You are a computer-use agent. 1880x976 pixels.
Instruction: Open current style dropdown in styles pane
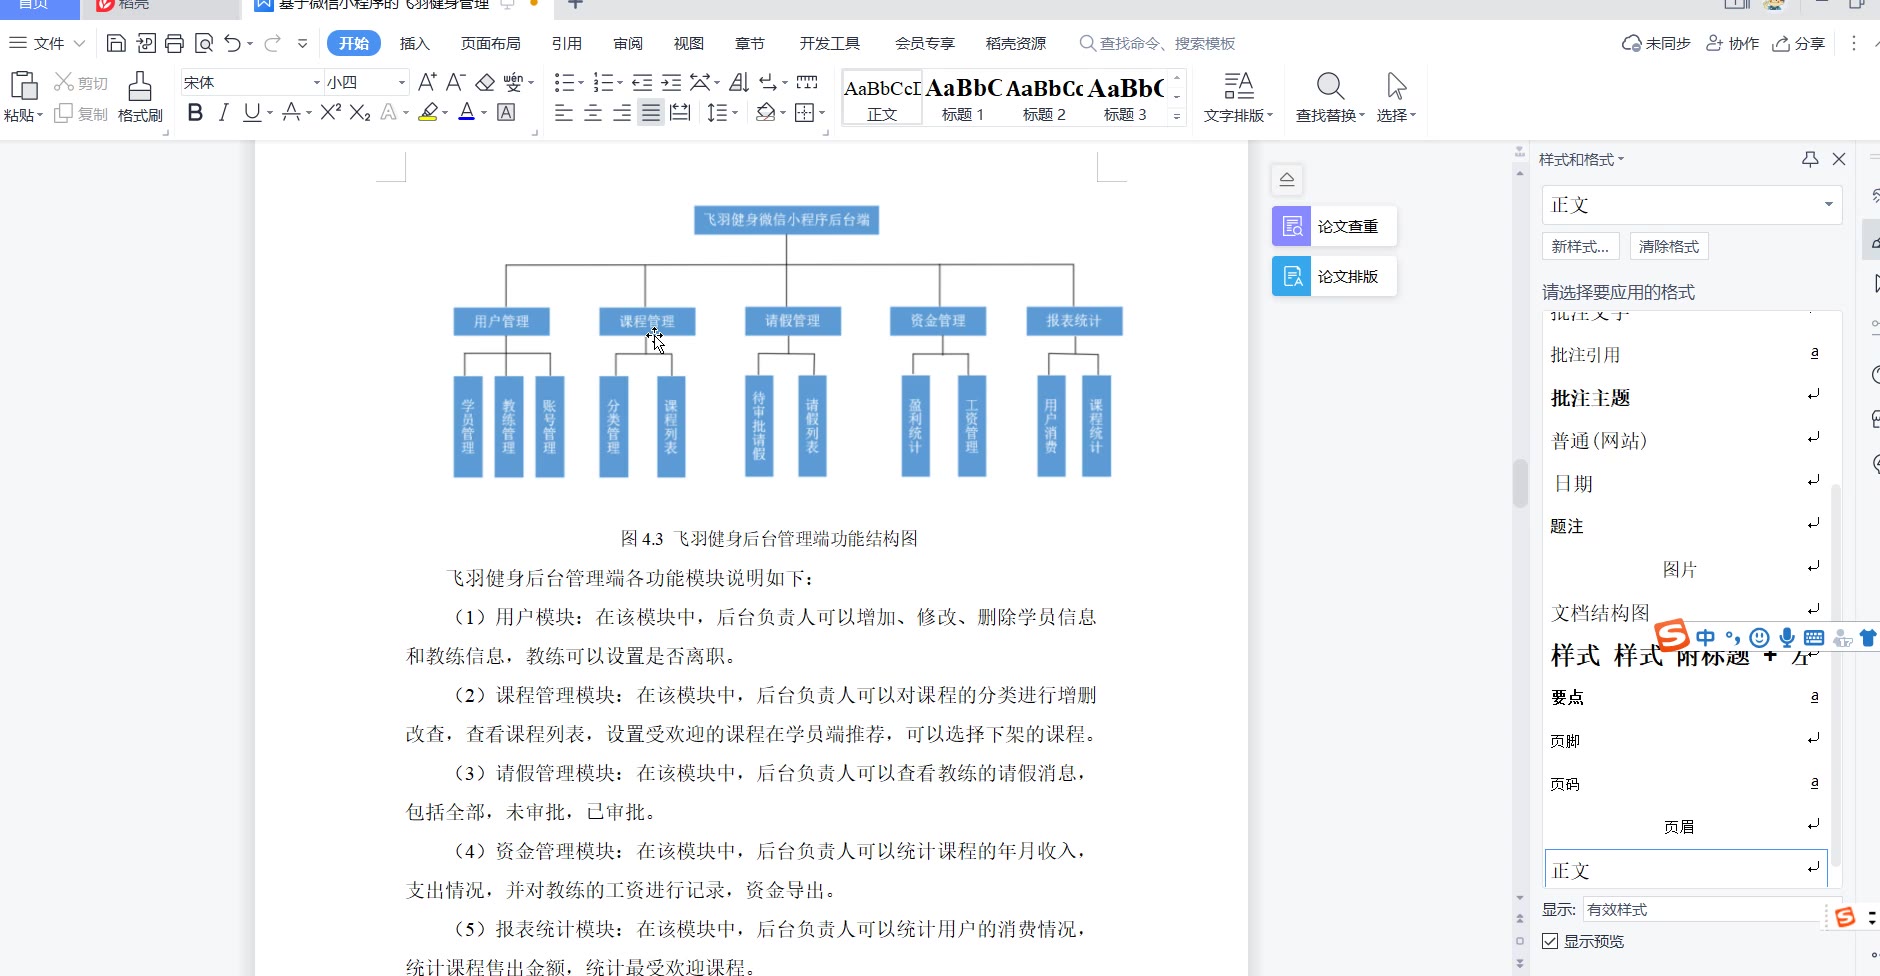pyautogui.click(x=1828, y=205)
